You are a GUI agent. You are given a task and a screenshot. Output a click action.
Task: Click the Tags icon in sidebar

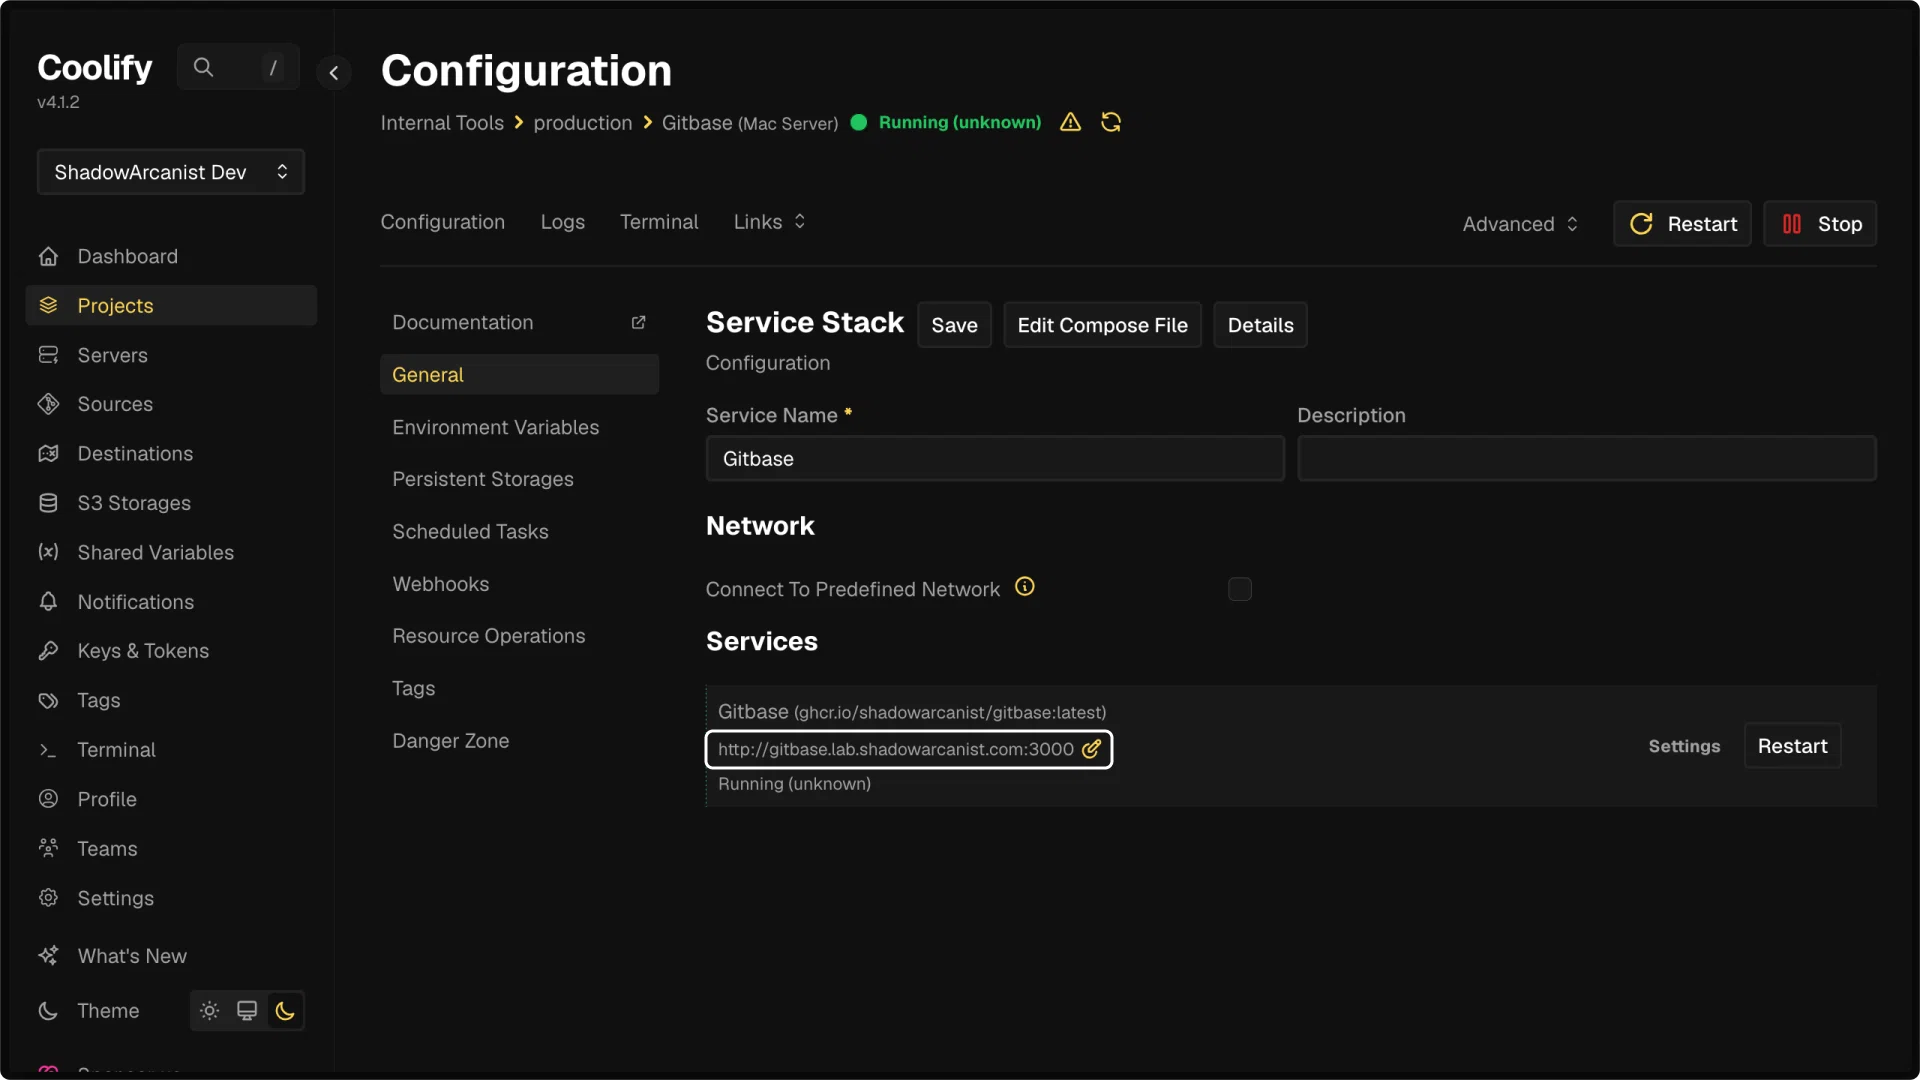coord(48,700)
